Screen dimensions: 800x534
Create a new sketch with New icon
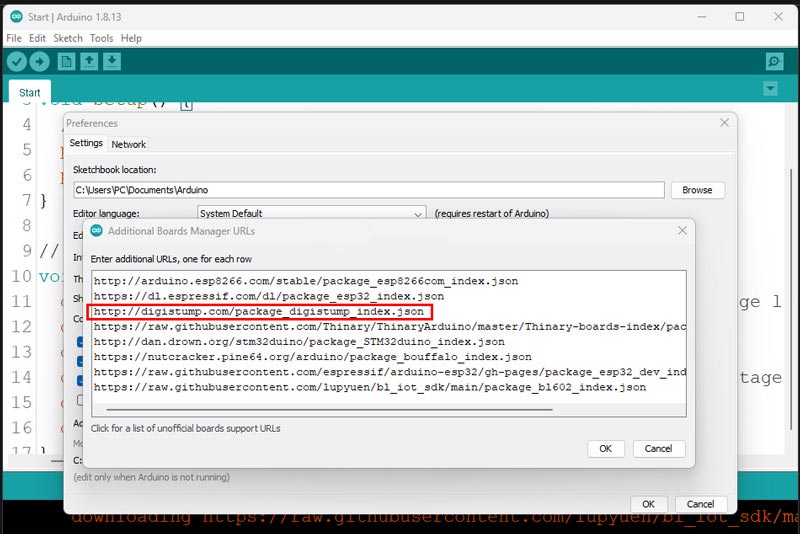pos(66,62)
